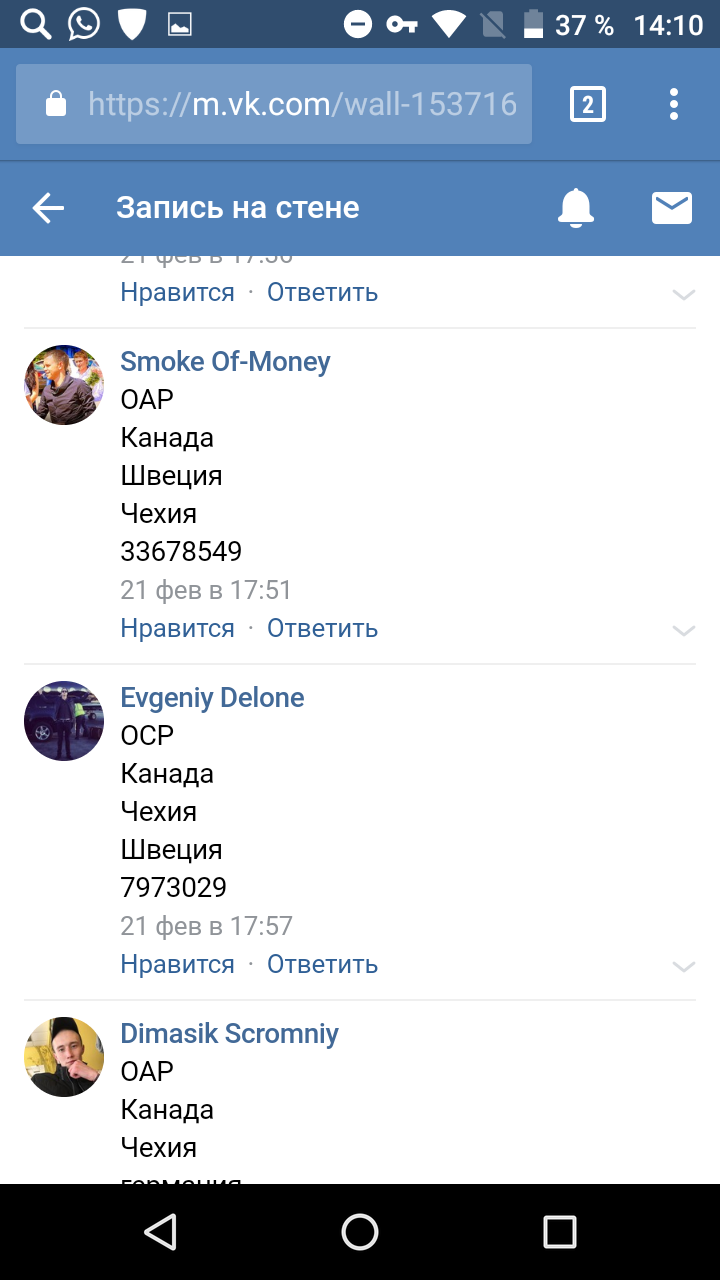720x1280 pixels.
Task: Open notifications bell icon
Action: coord(576,208)
